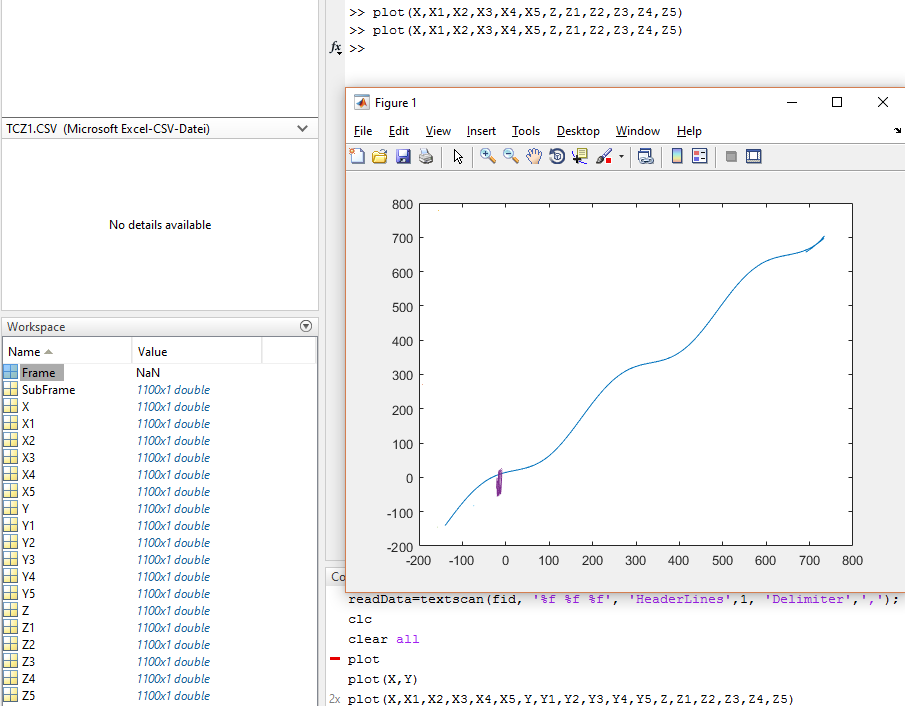Toggle the Insert Colorbar button
The height and width of the screenshot is (706, 905).
point(677,156)
